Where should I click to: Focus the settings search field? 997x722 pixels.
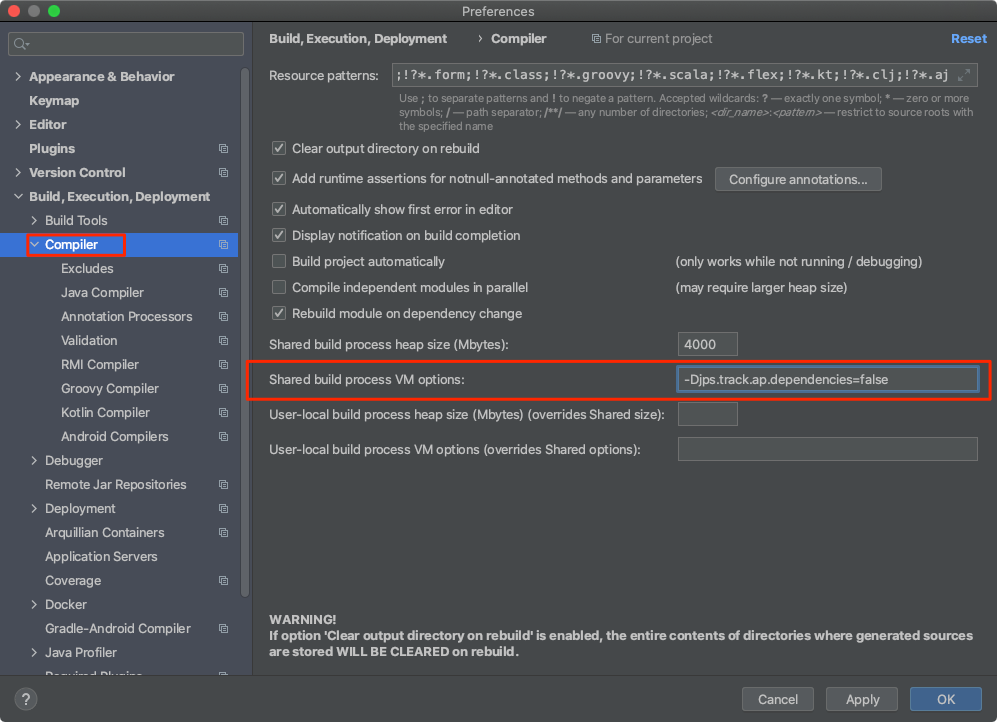click(126, 44)
